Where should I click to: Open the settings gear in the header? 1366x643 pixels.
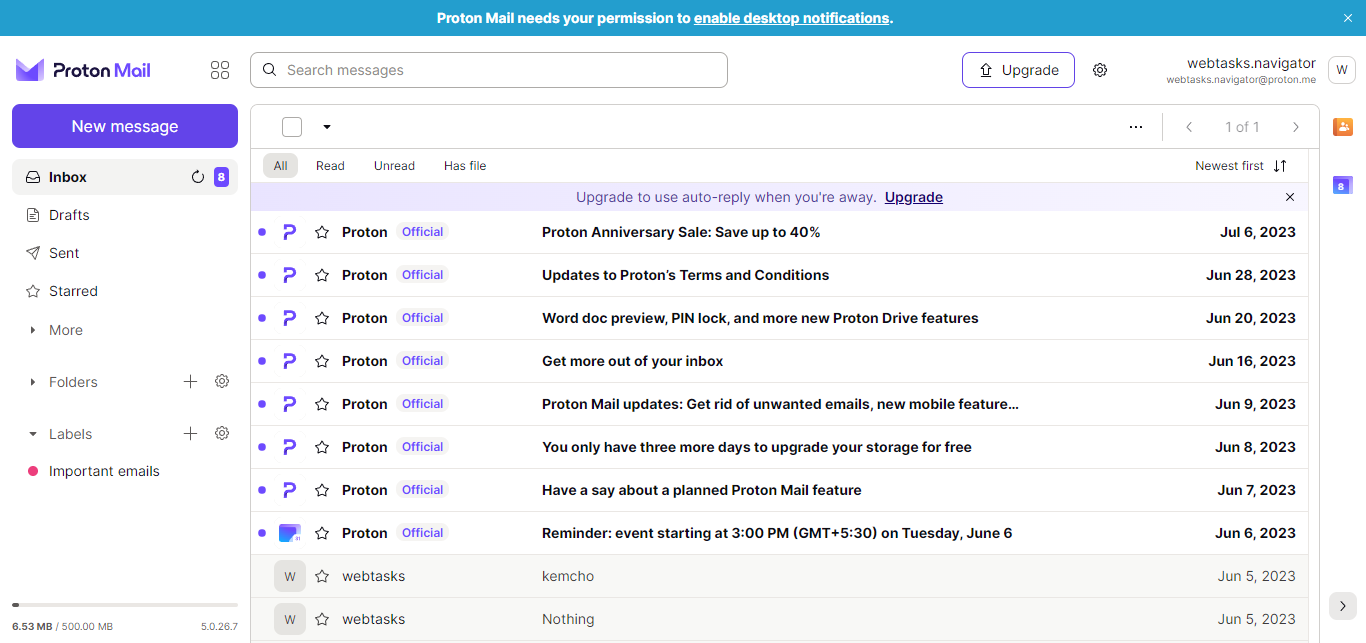pos(1100,70)
